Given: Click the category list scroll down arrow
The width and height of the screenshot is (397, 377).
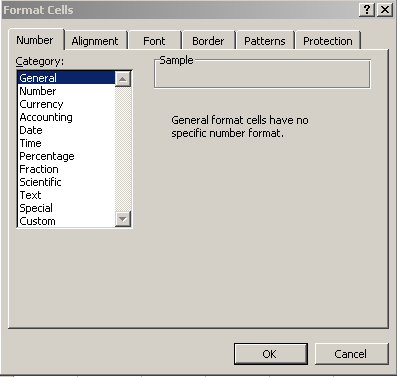Looking at the screenshot, I should [x=123, y=219].
